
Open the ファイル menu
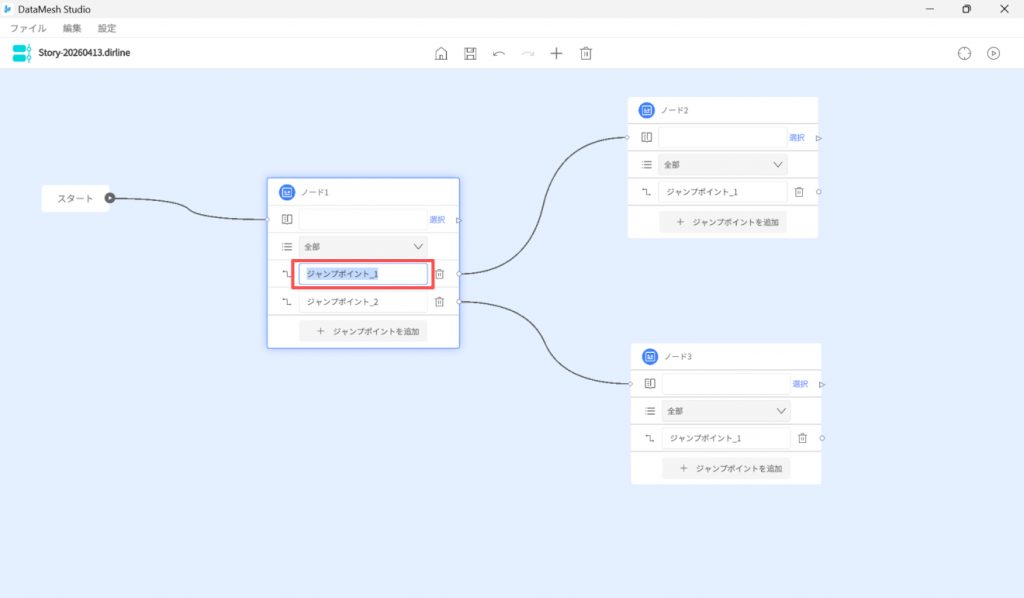28,29
